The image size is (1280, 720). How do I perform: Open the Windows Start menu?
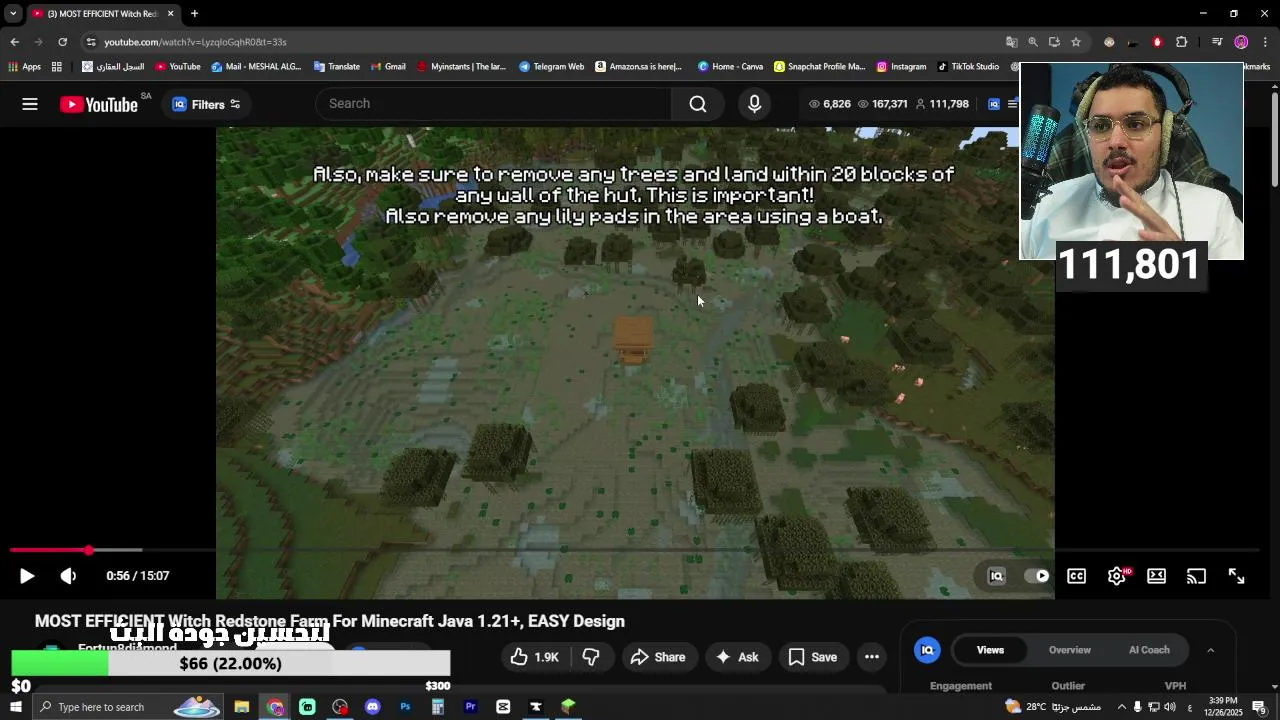16,707
